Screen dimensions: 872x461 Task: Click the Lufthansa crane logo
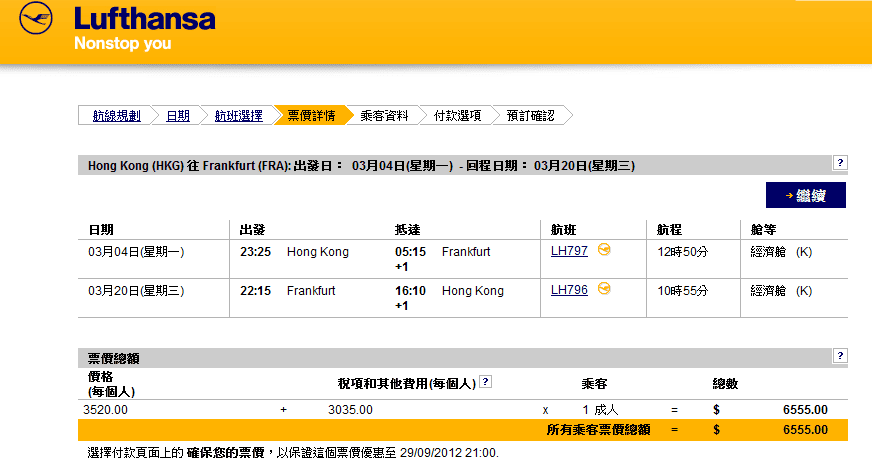click(x=35, y=19)
